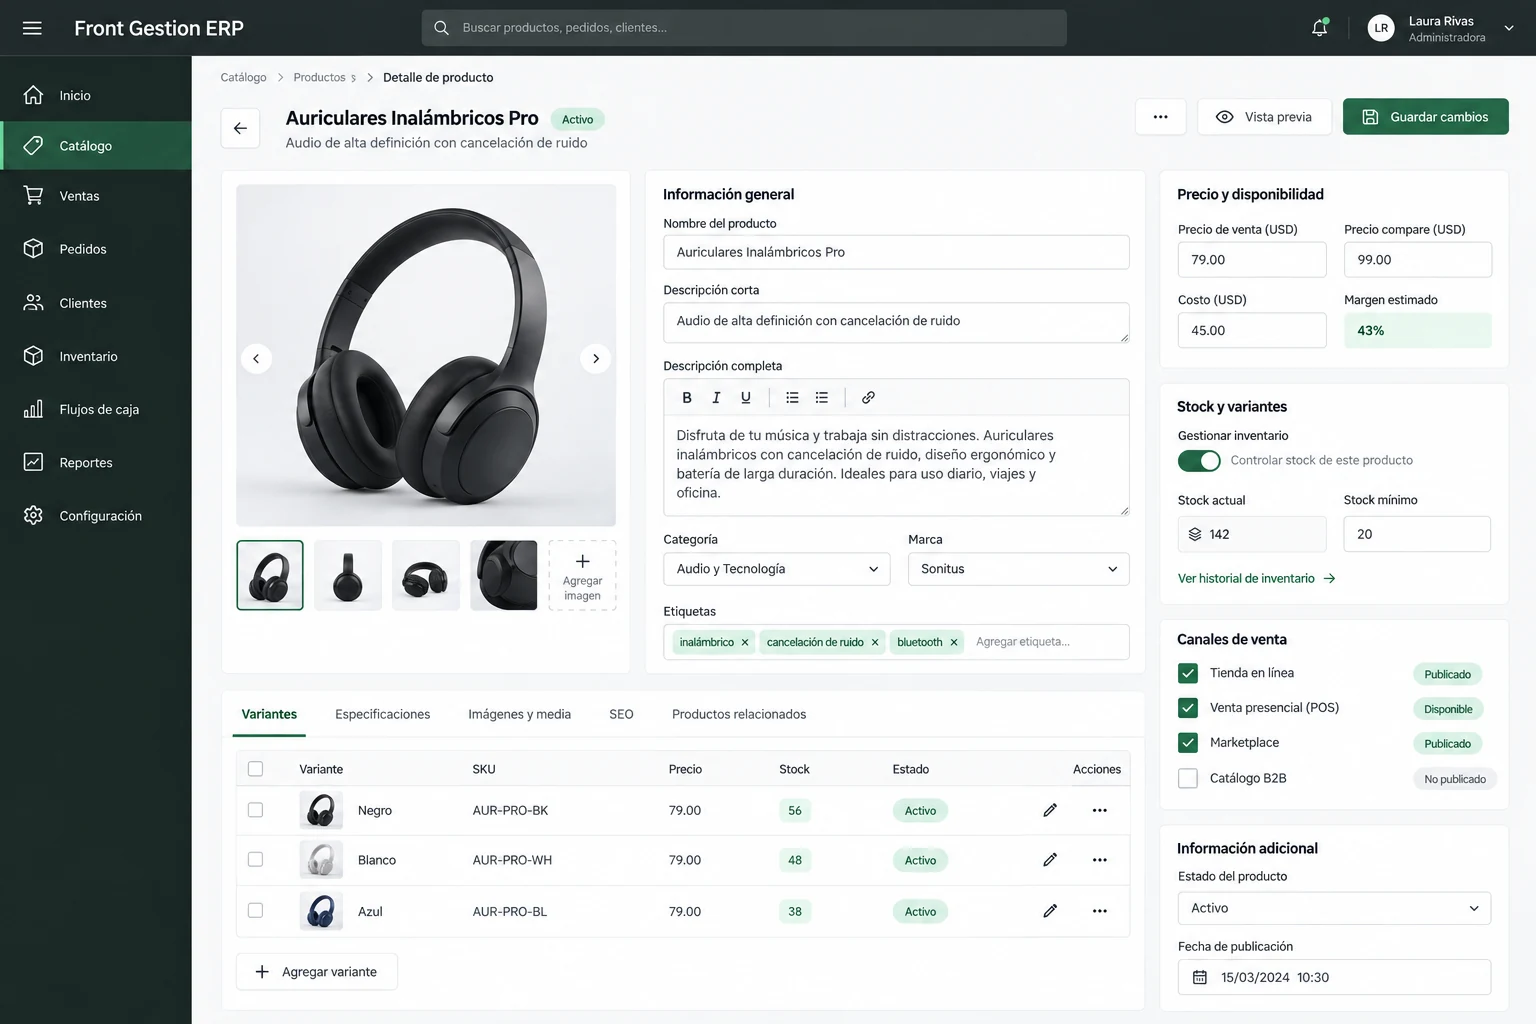
Task: Click Agregar imagen tile
Action: (x=582, y=575)
